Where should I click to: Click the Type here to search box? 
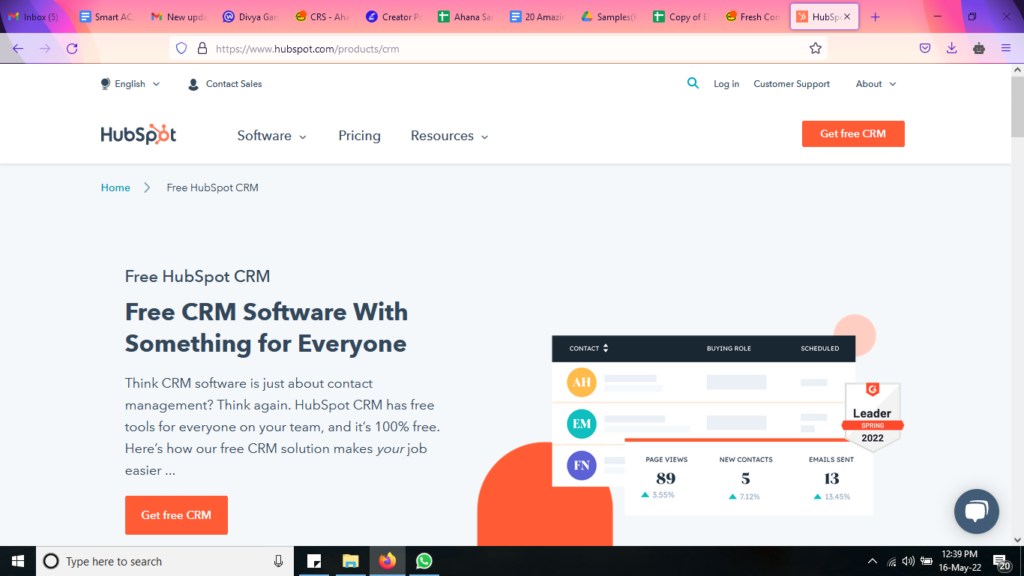click(x=165, y=561)
